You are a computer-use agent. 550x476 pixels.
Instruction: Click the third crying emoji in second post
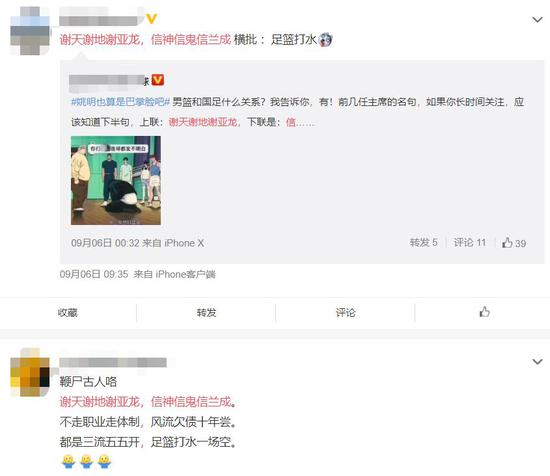pos(105,462)
